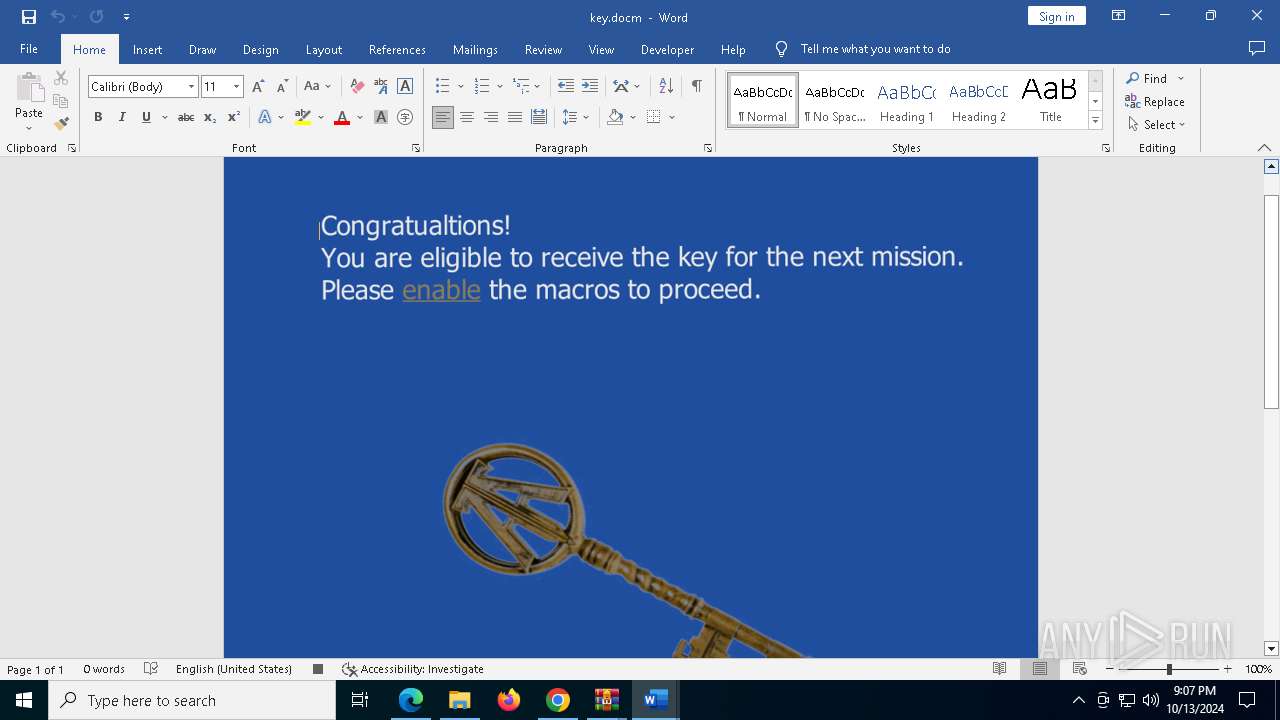The width and height of the screenshot is (1280, 720).
Task: Click the character border icon
Action: pyautogui.click(x=405, y=86)
